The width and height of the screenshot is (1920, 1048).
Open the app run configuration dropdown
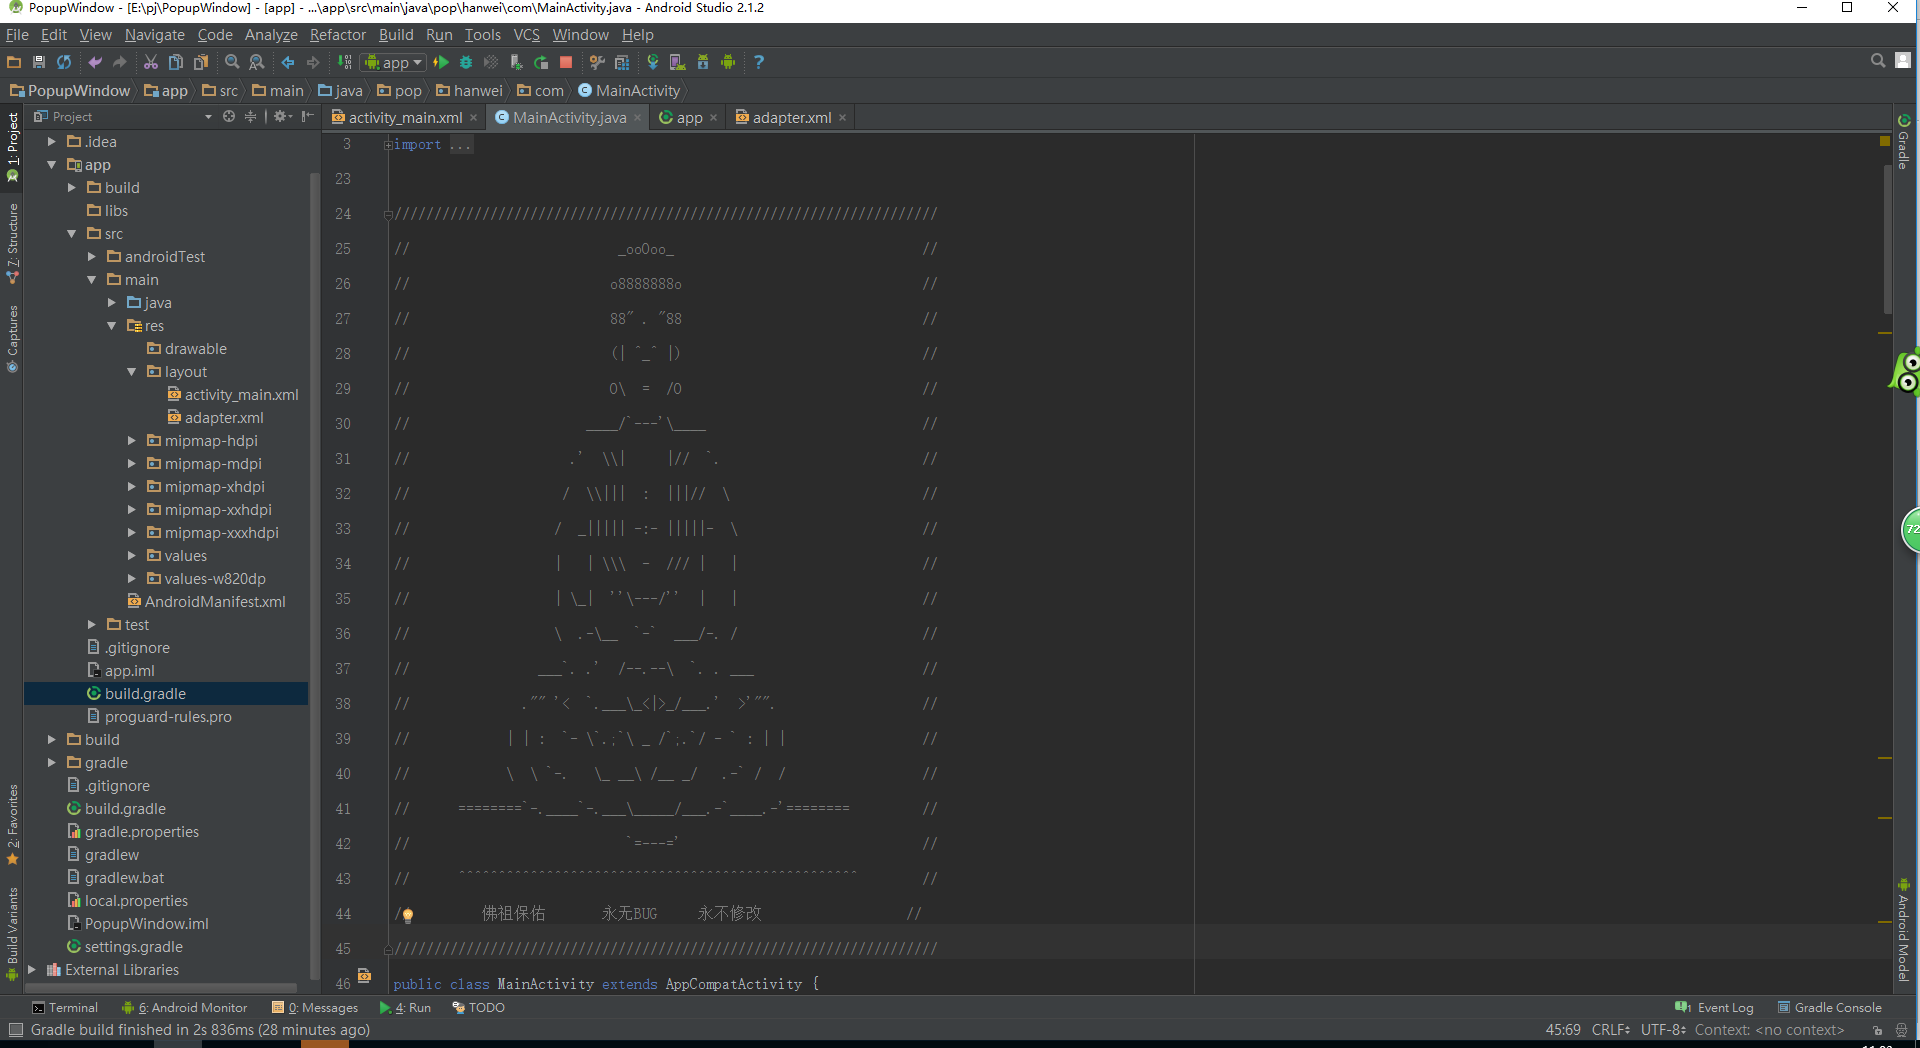point(394,62)
